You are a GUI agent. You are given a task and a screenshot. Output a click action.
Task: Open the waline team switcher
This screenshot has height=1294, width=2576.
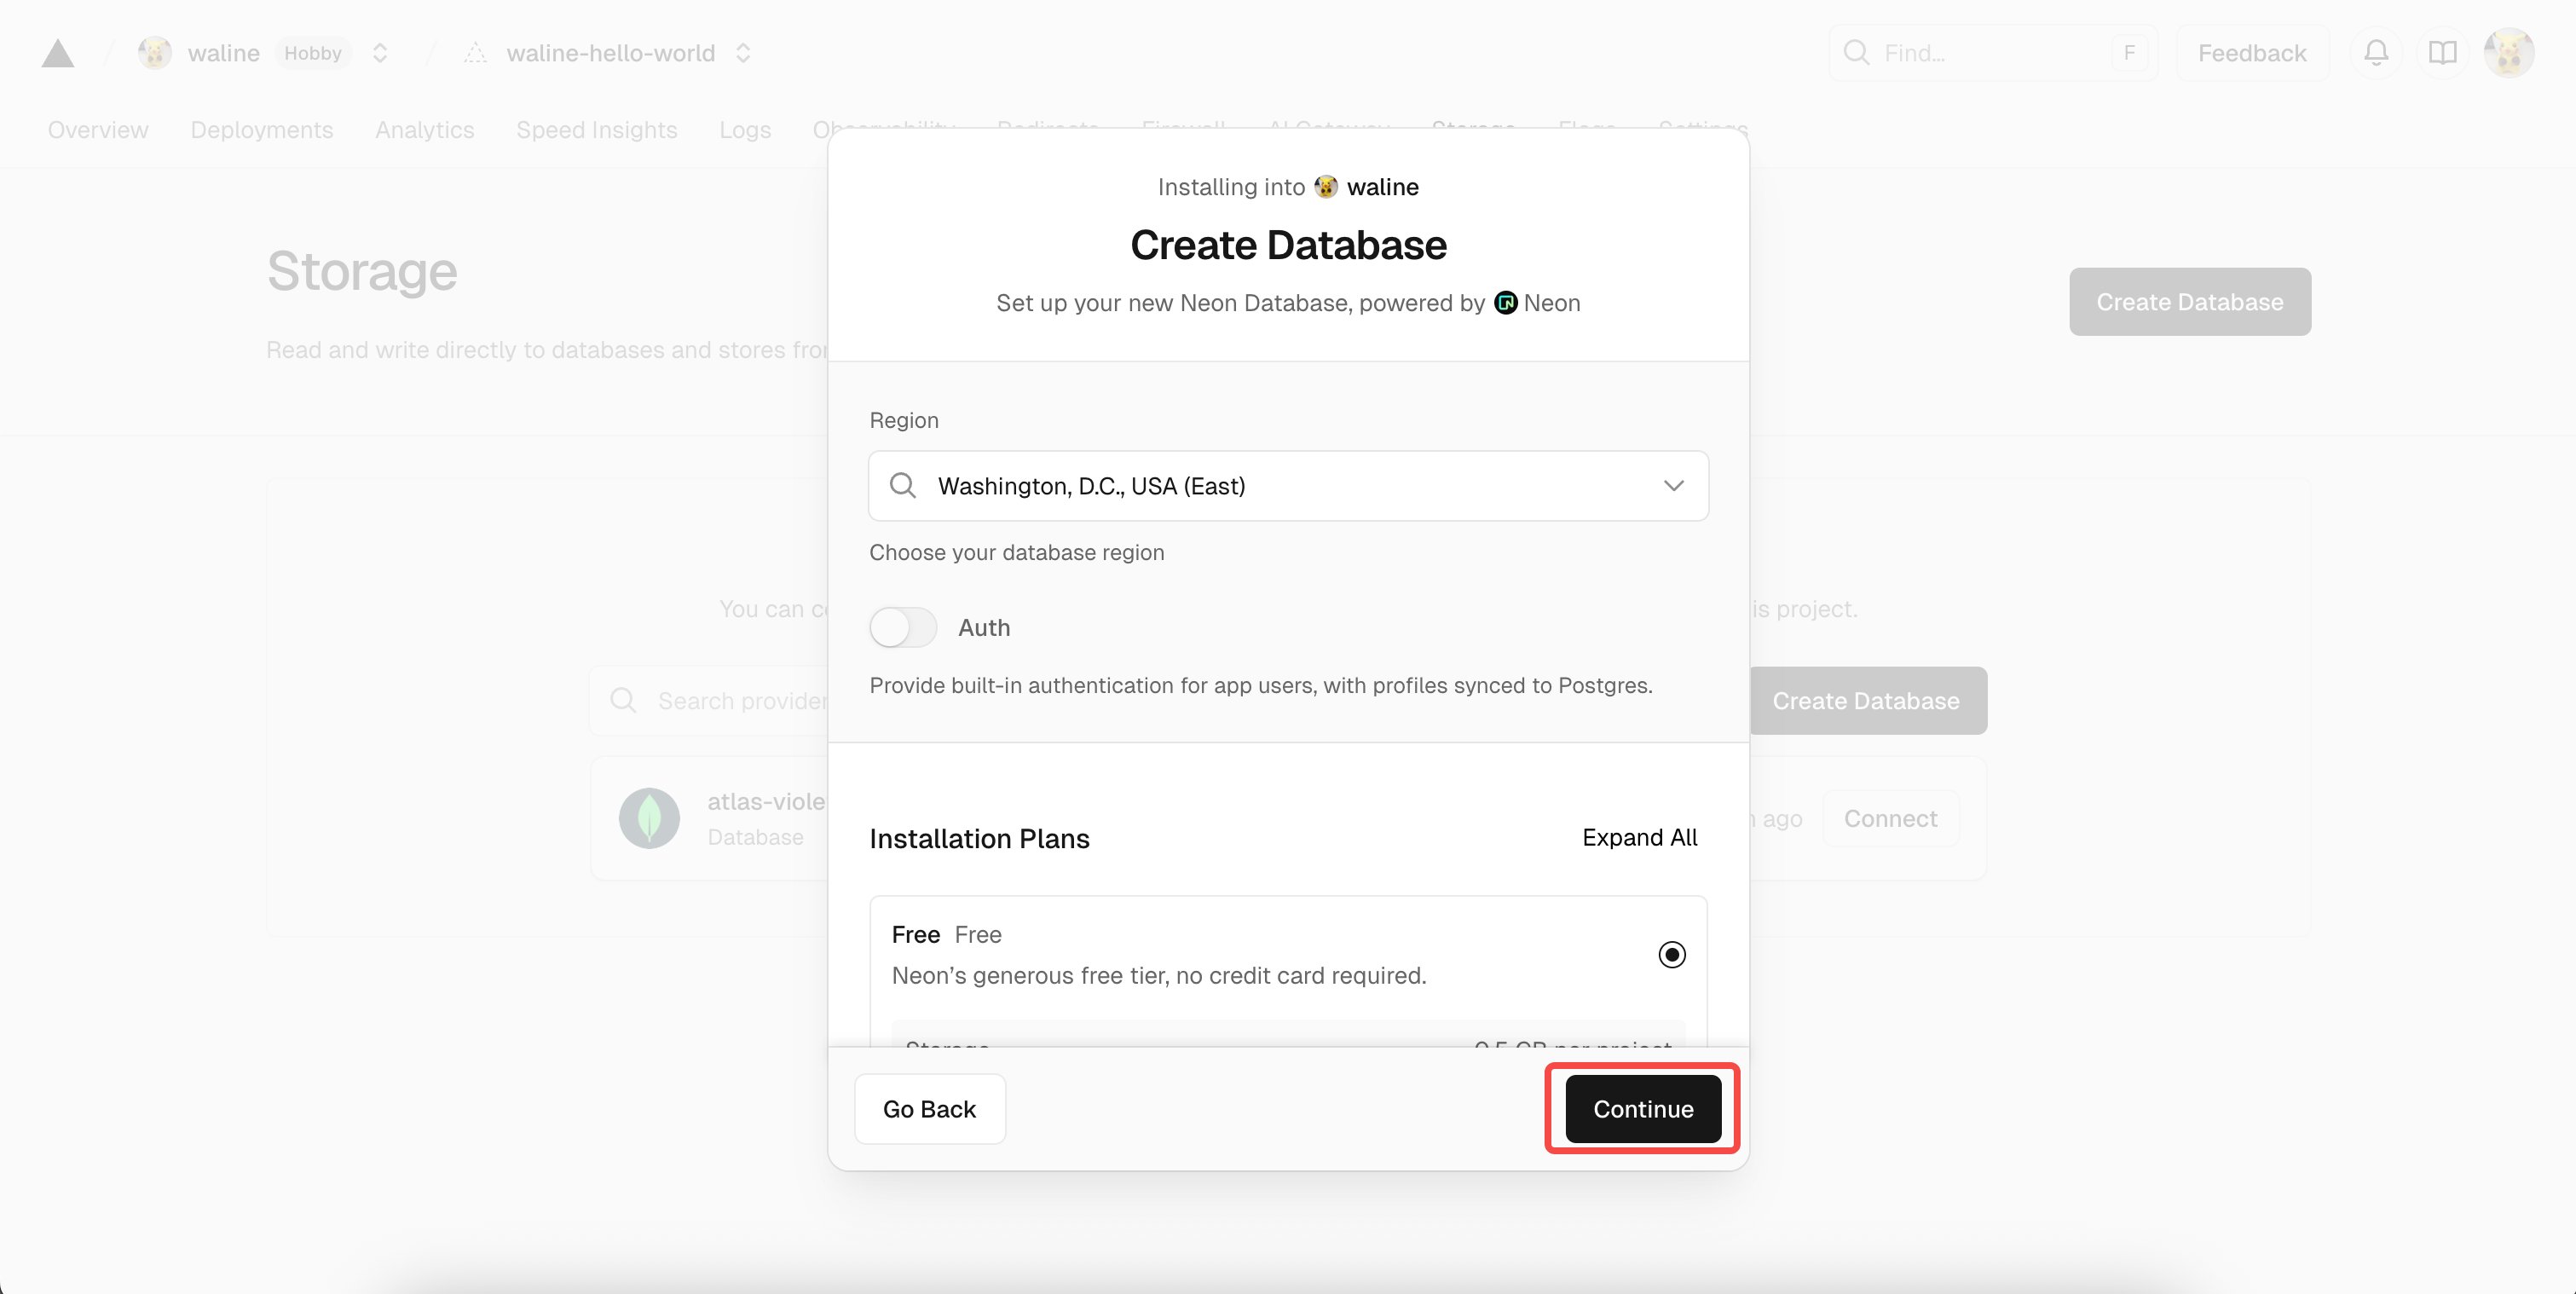pos(380,53)
